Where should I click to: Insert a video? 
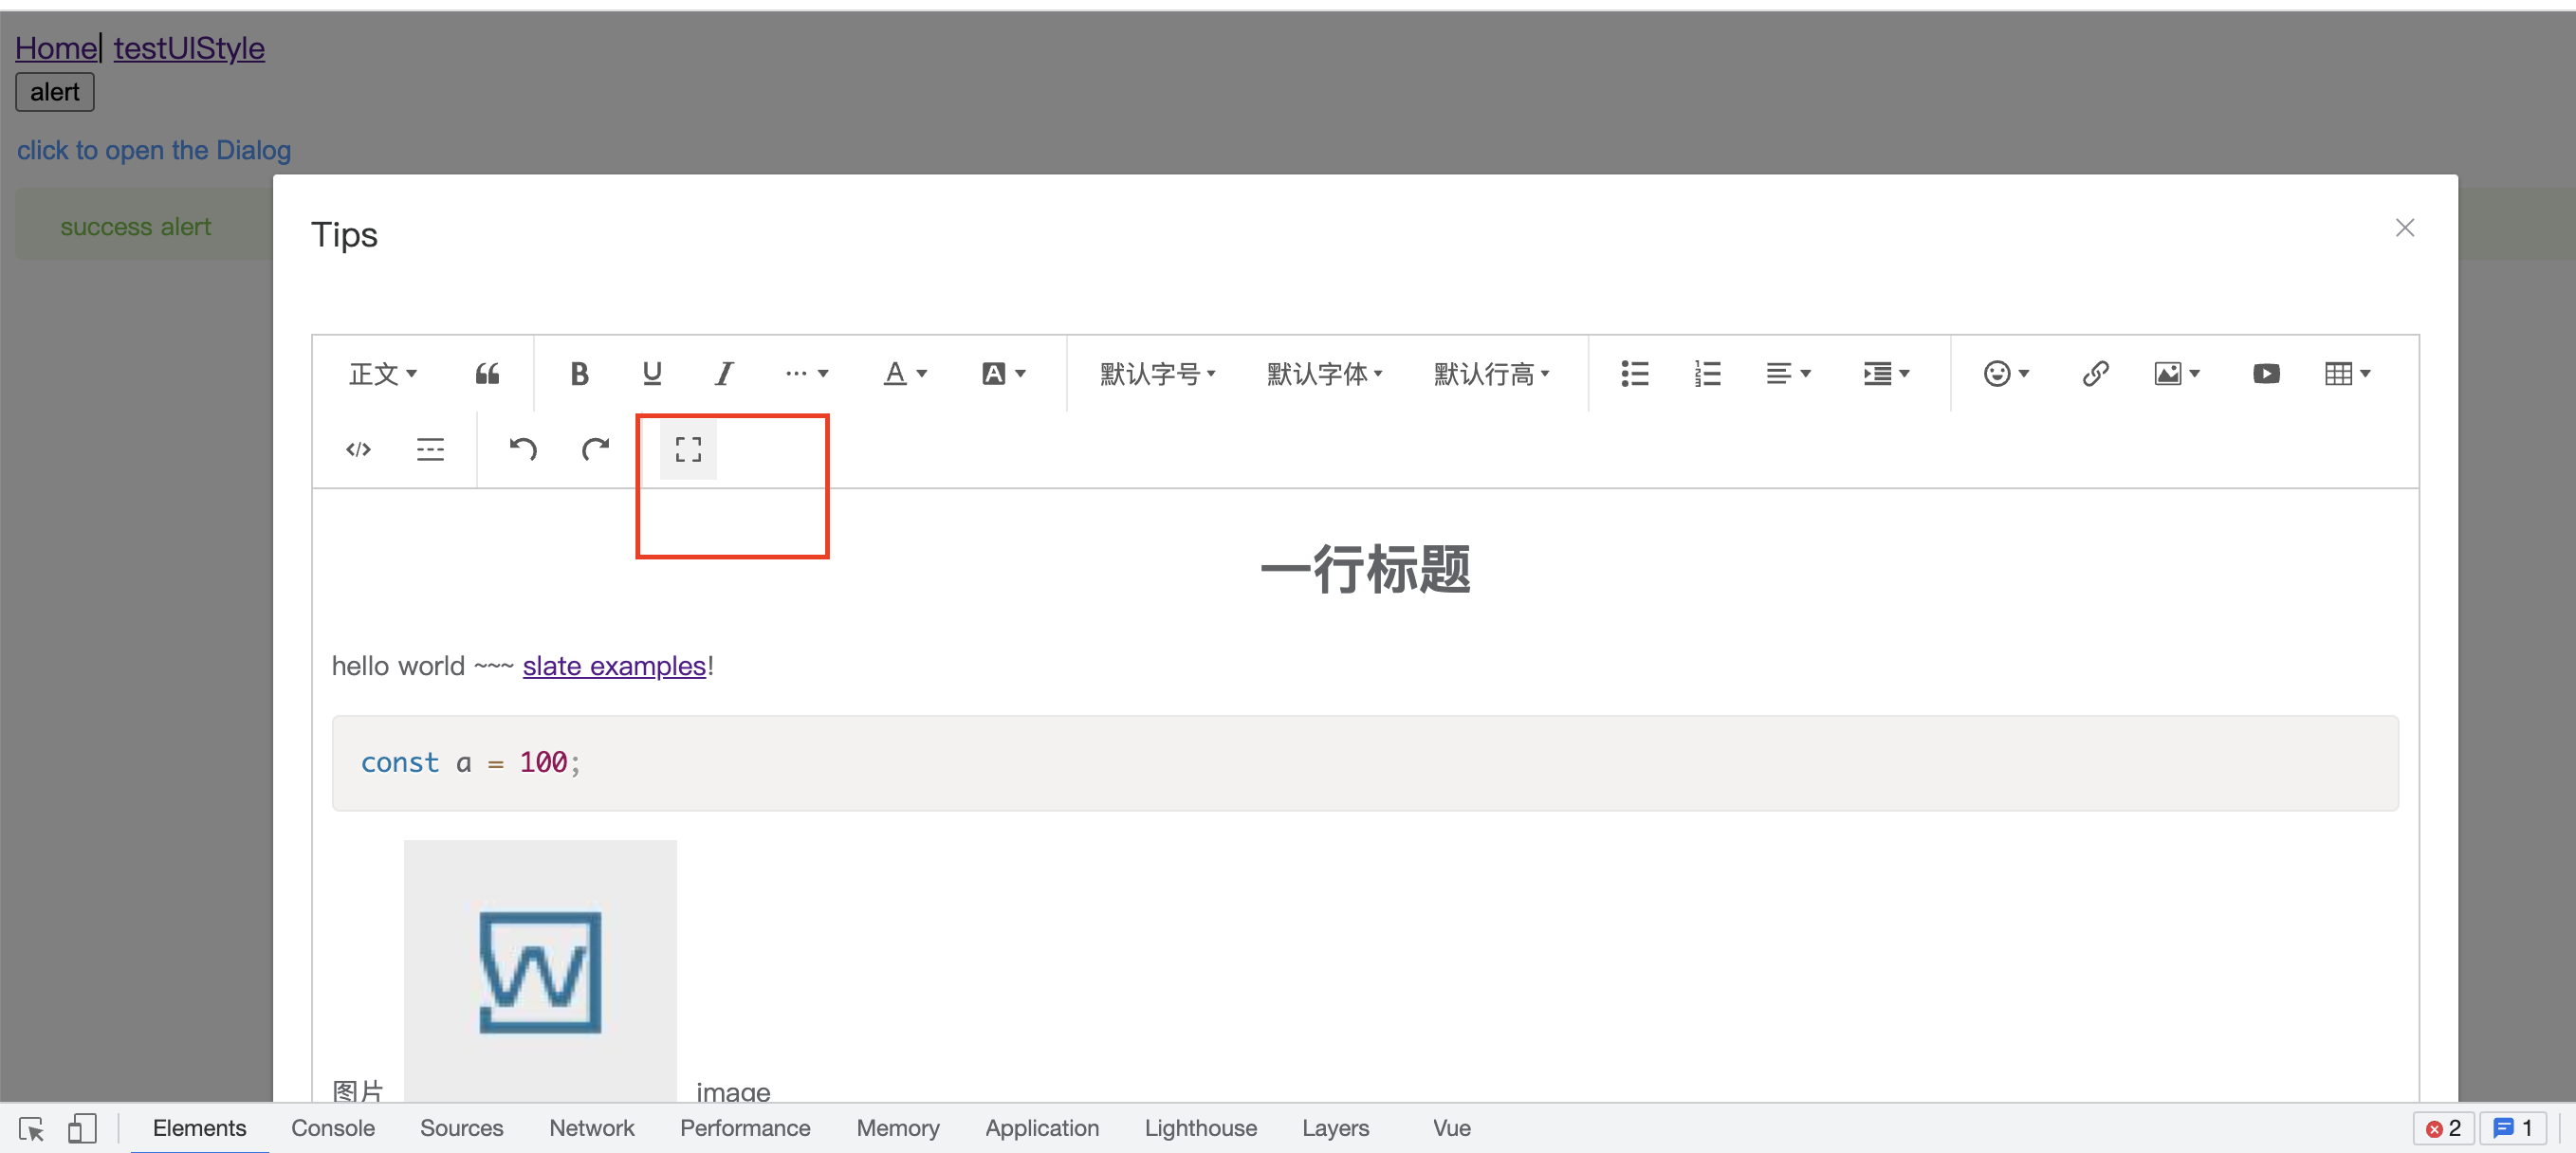tap(2266, 373)
